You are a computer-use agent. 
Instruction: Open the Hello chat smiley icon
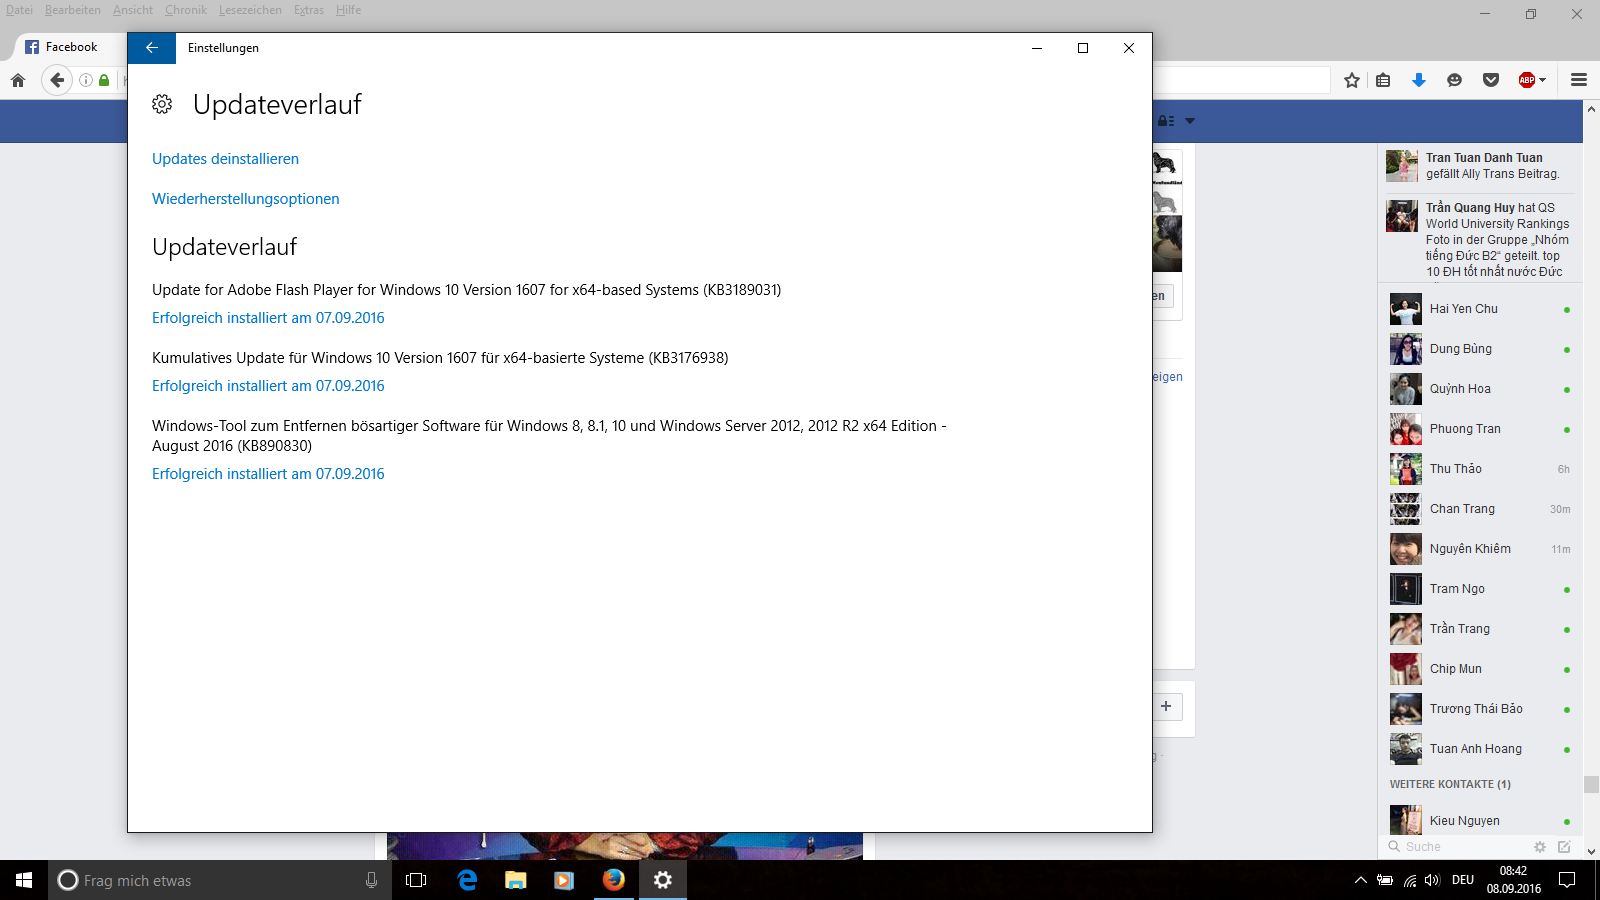click(1454, 80)
